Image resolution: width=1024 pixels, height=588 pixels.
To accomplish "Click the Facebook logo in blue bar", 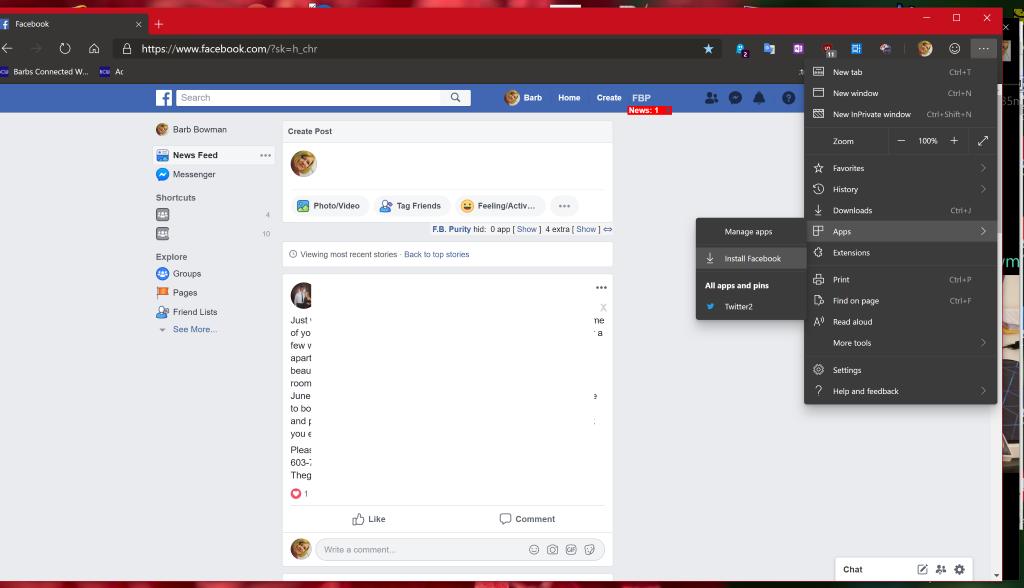I will click(x=164, y=97).
